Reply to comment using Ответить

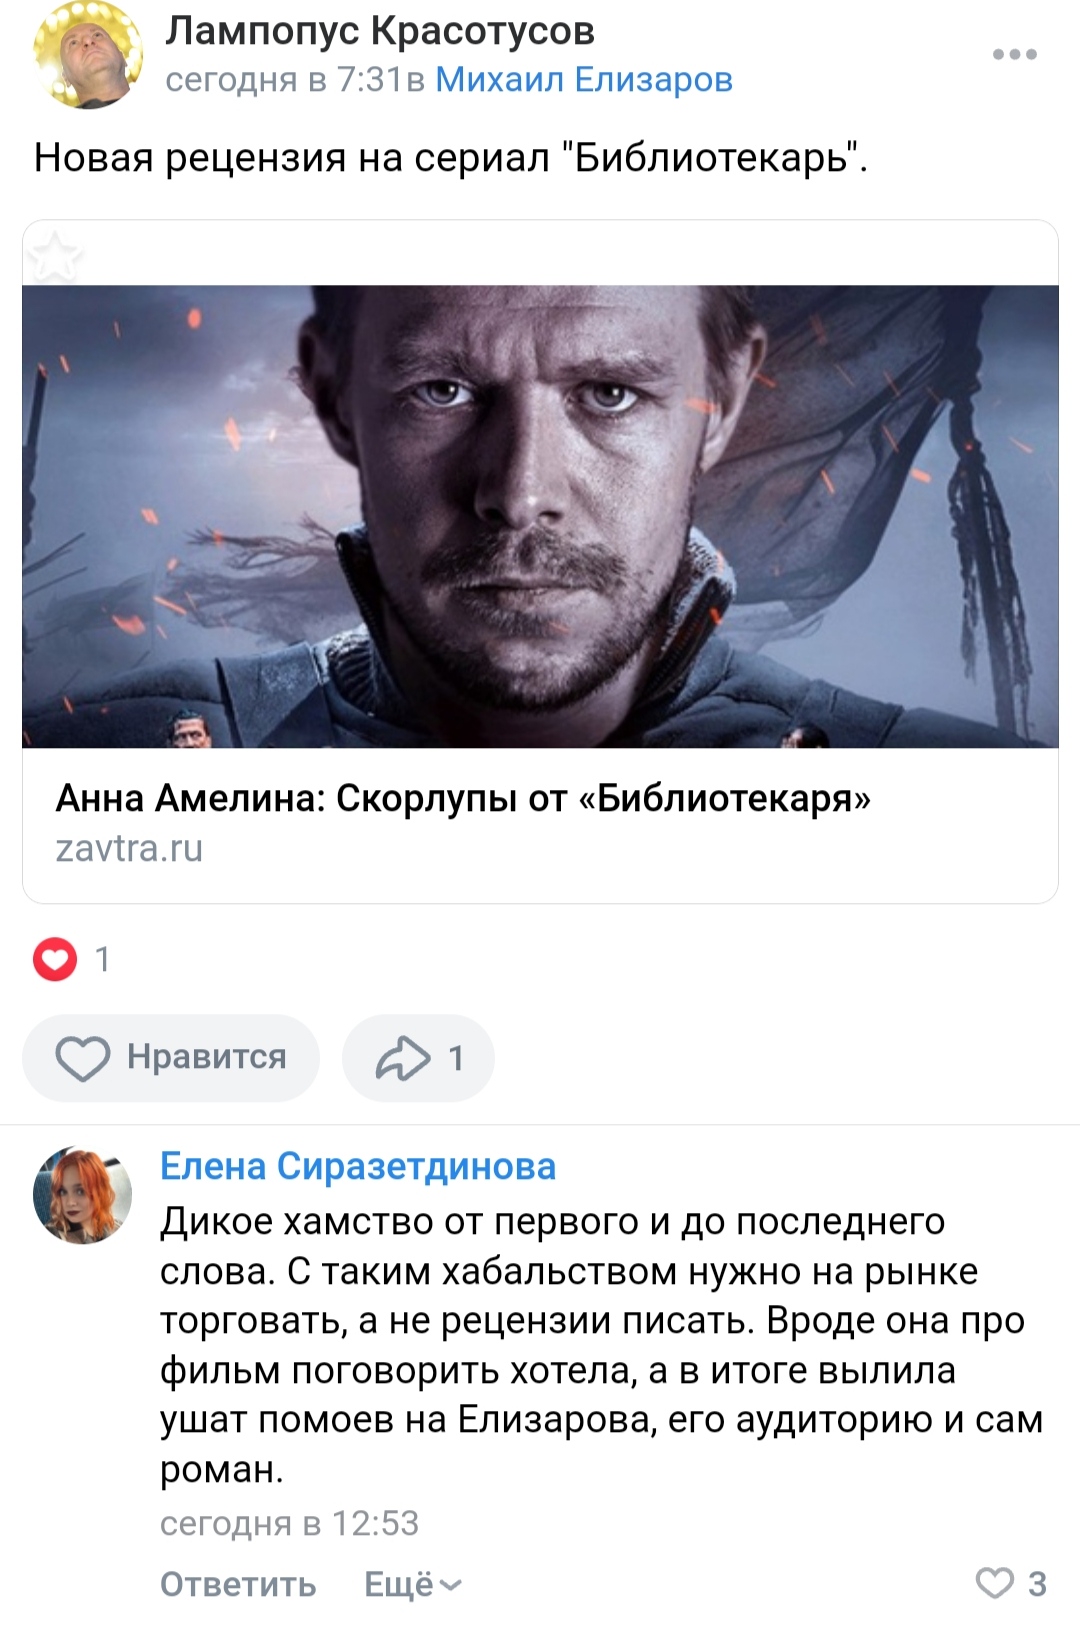(x=238, y=1584)
